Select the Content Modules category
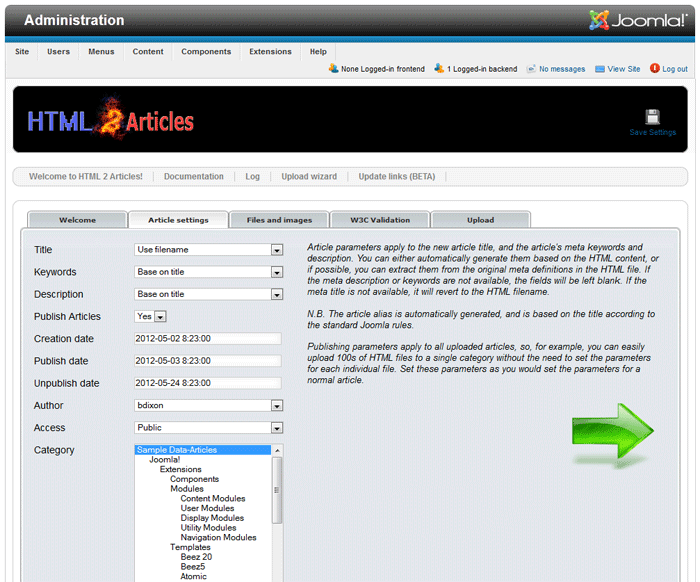The height and width of the screenshot is (582, 700). click(x=212, y=499)
